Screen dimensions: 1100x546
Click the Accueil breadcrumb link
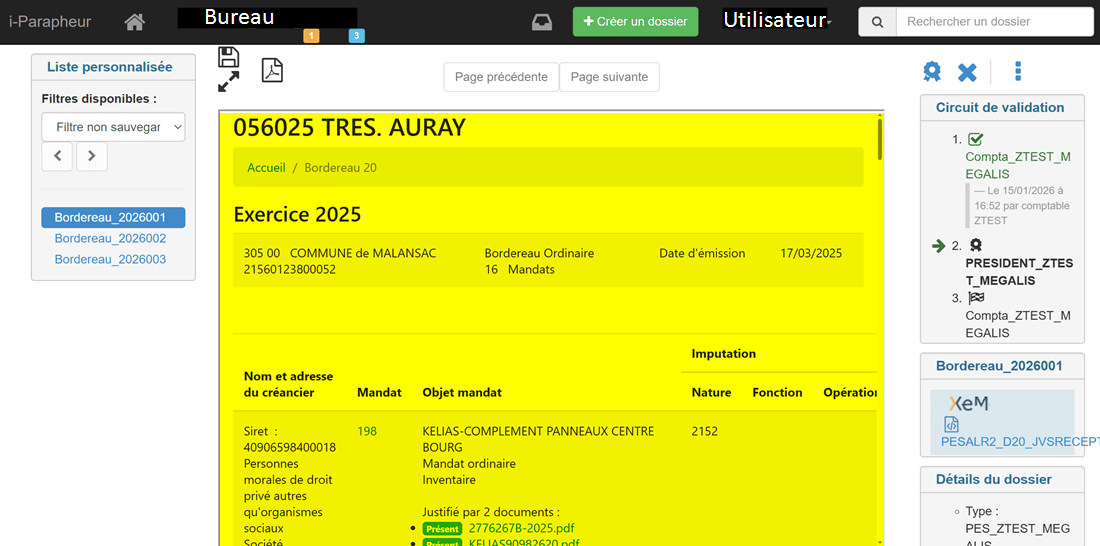click(x=266, y=168)
